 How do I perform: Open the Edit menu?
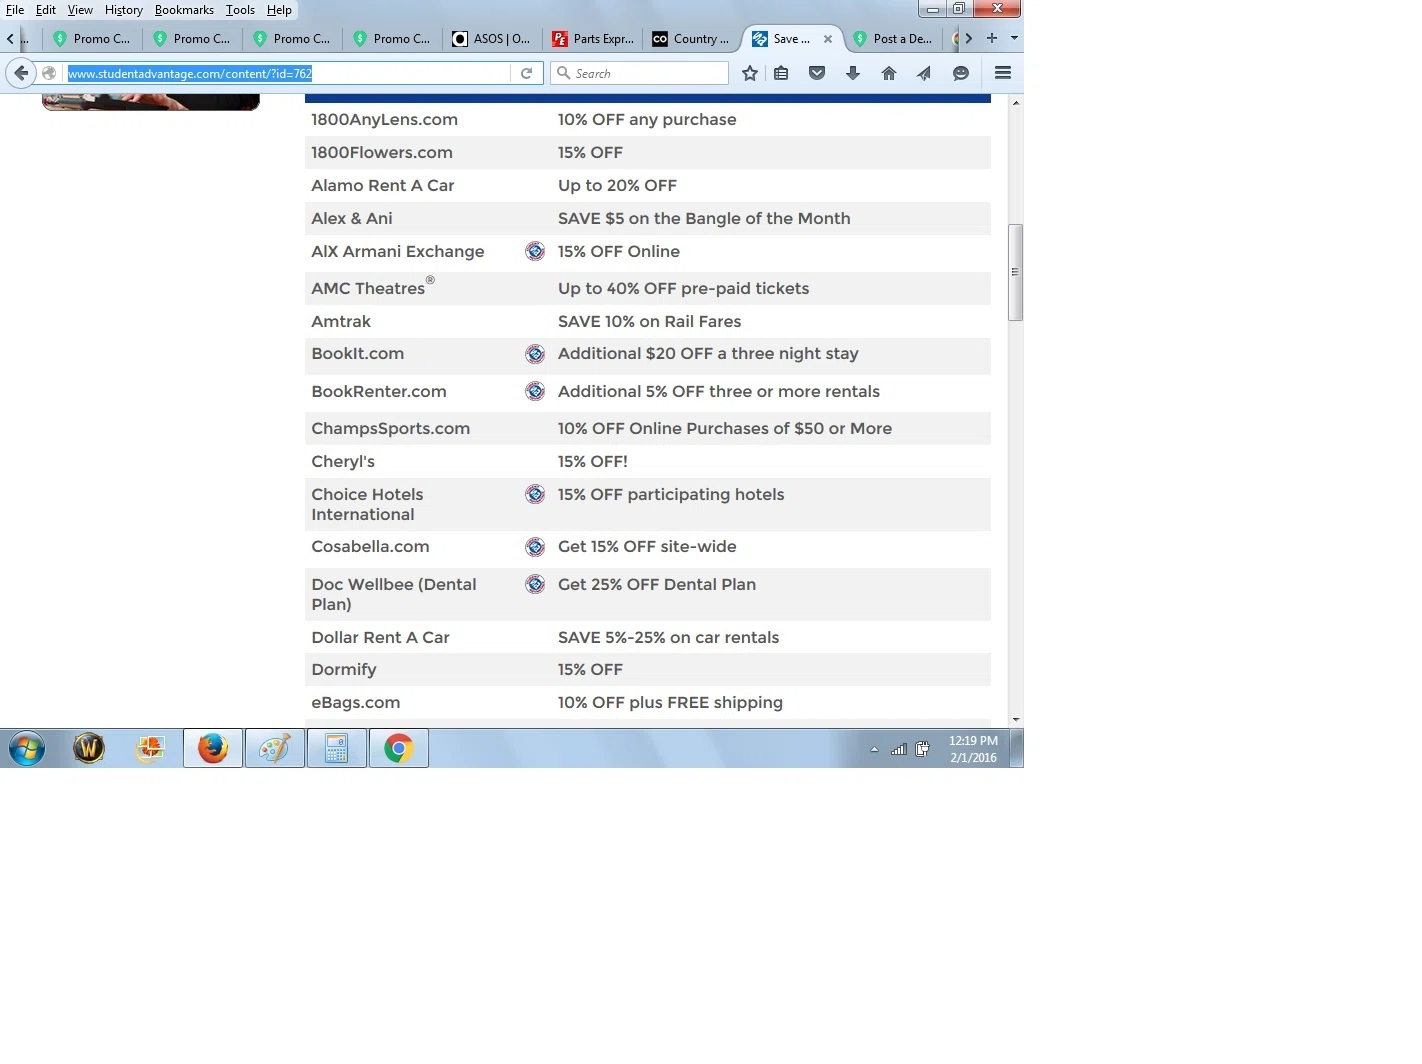tap(46, 10)
